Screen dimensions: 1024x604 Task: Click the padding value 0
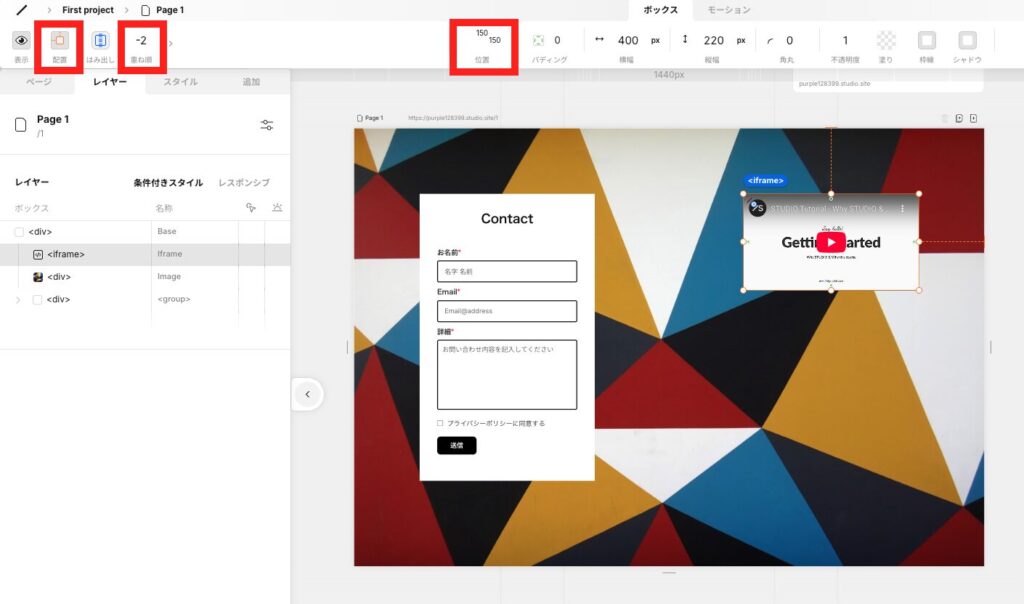click(x=557, y=40)
